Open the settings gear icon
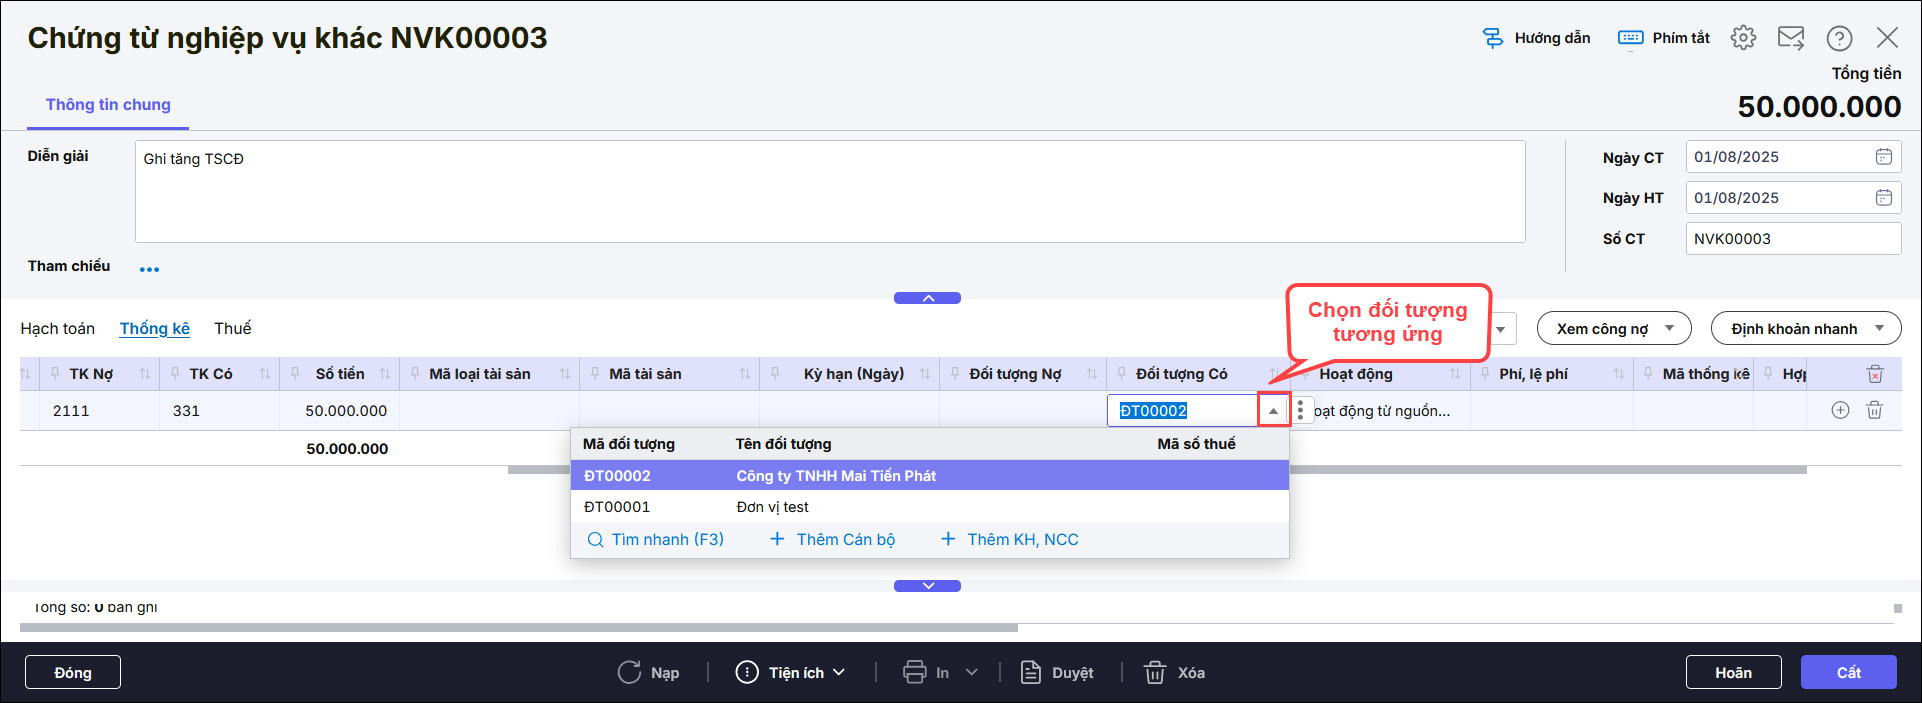The image size is (1922, 703). tap(1743, 38)
